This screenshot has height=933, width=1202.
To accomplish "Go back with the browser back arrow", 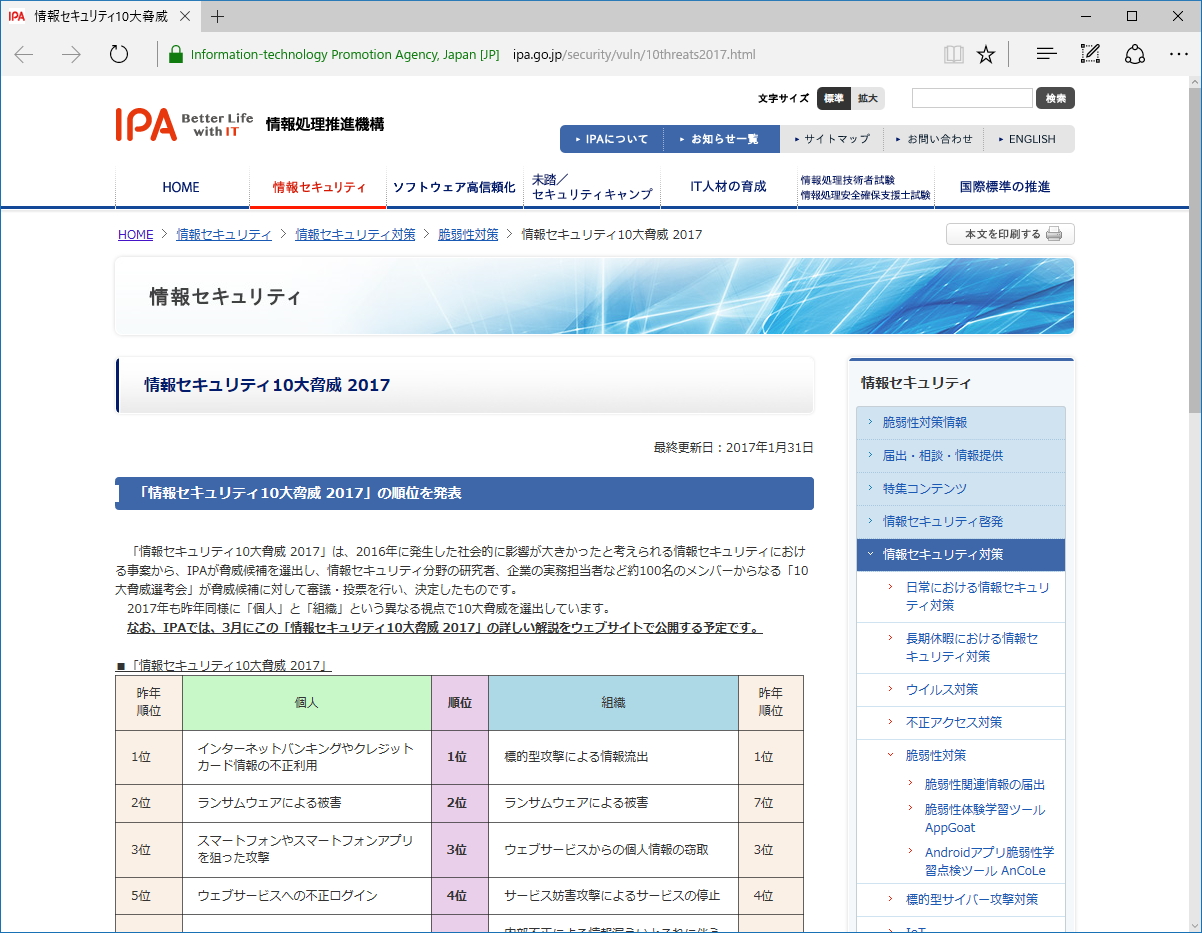I will (x=24, y=54).
